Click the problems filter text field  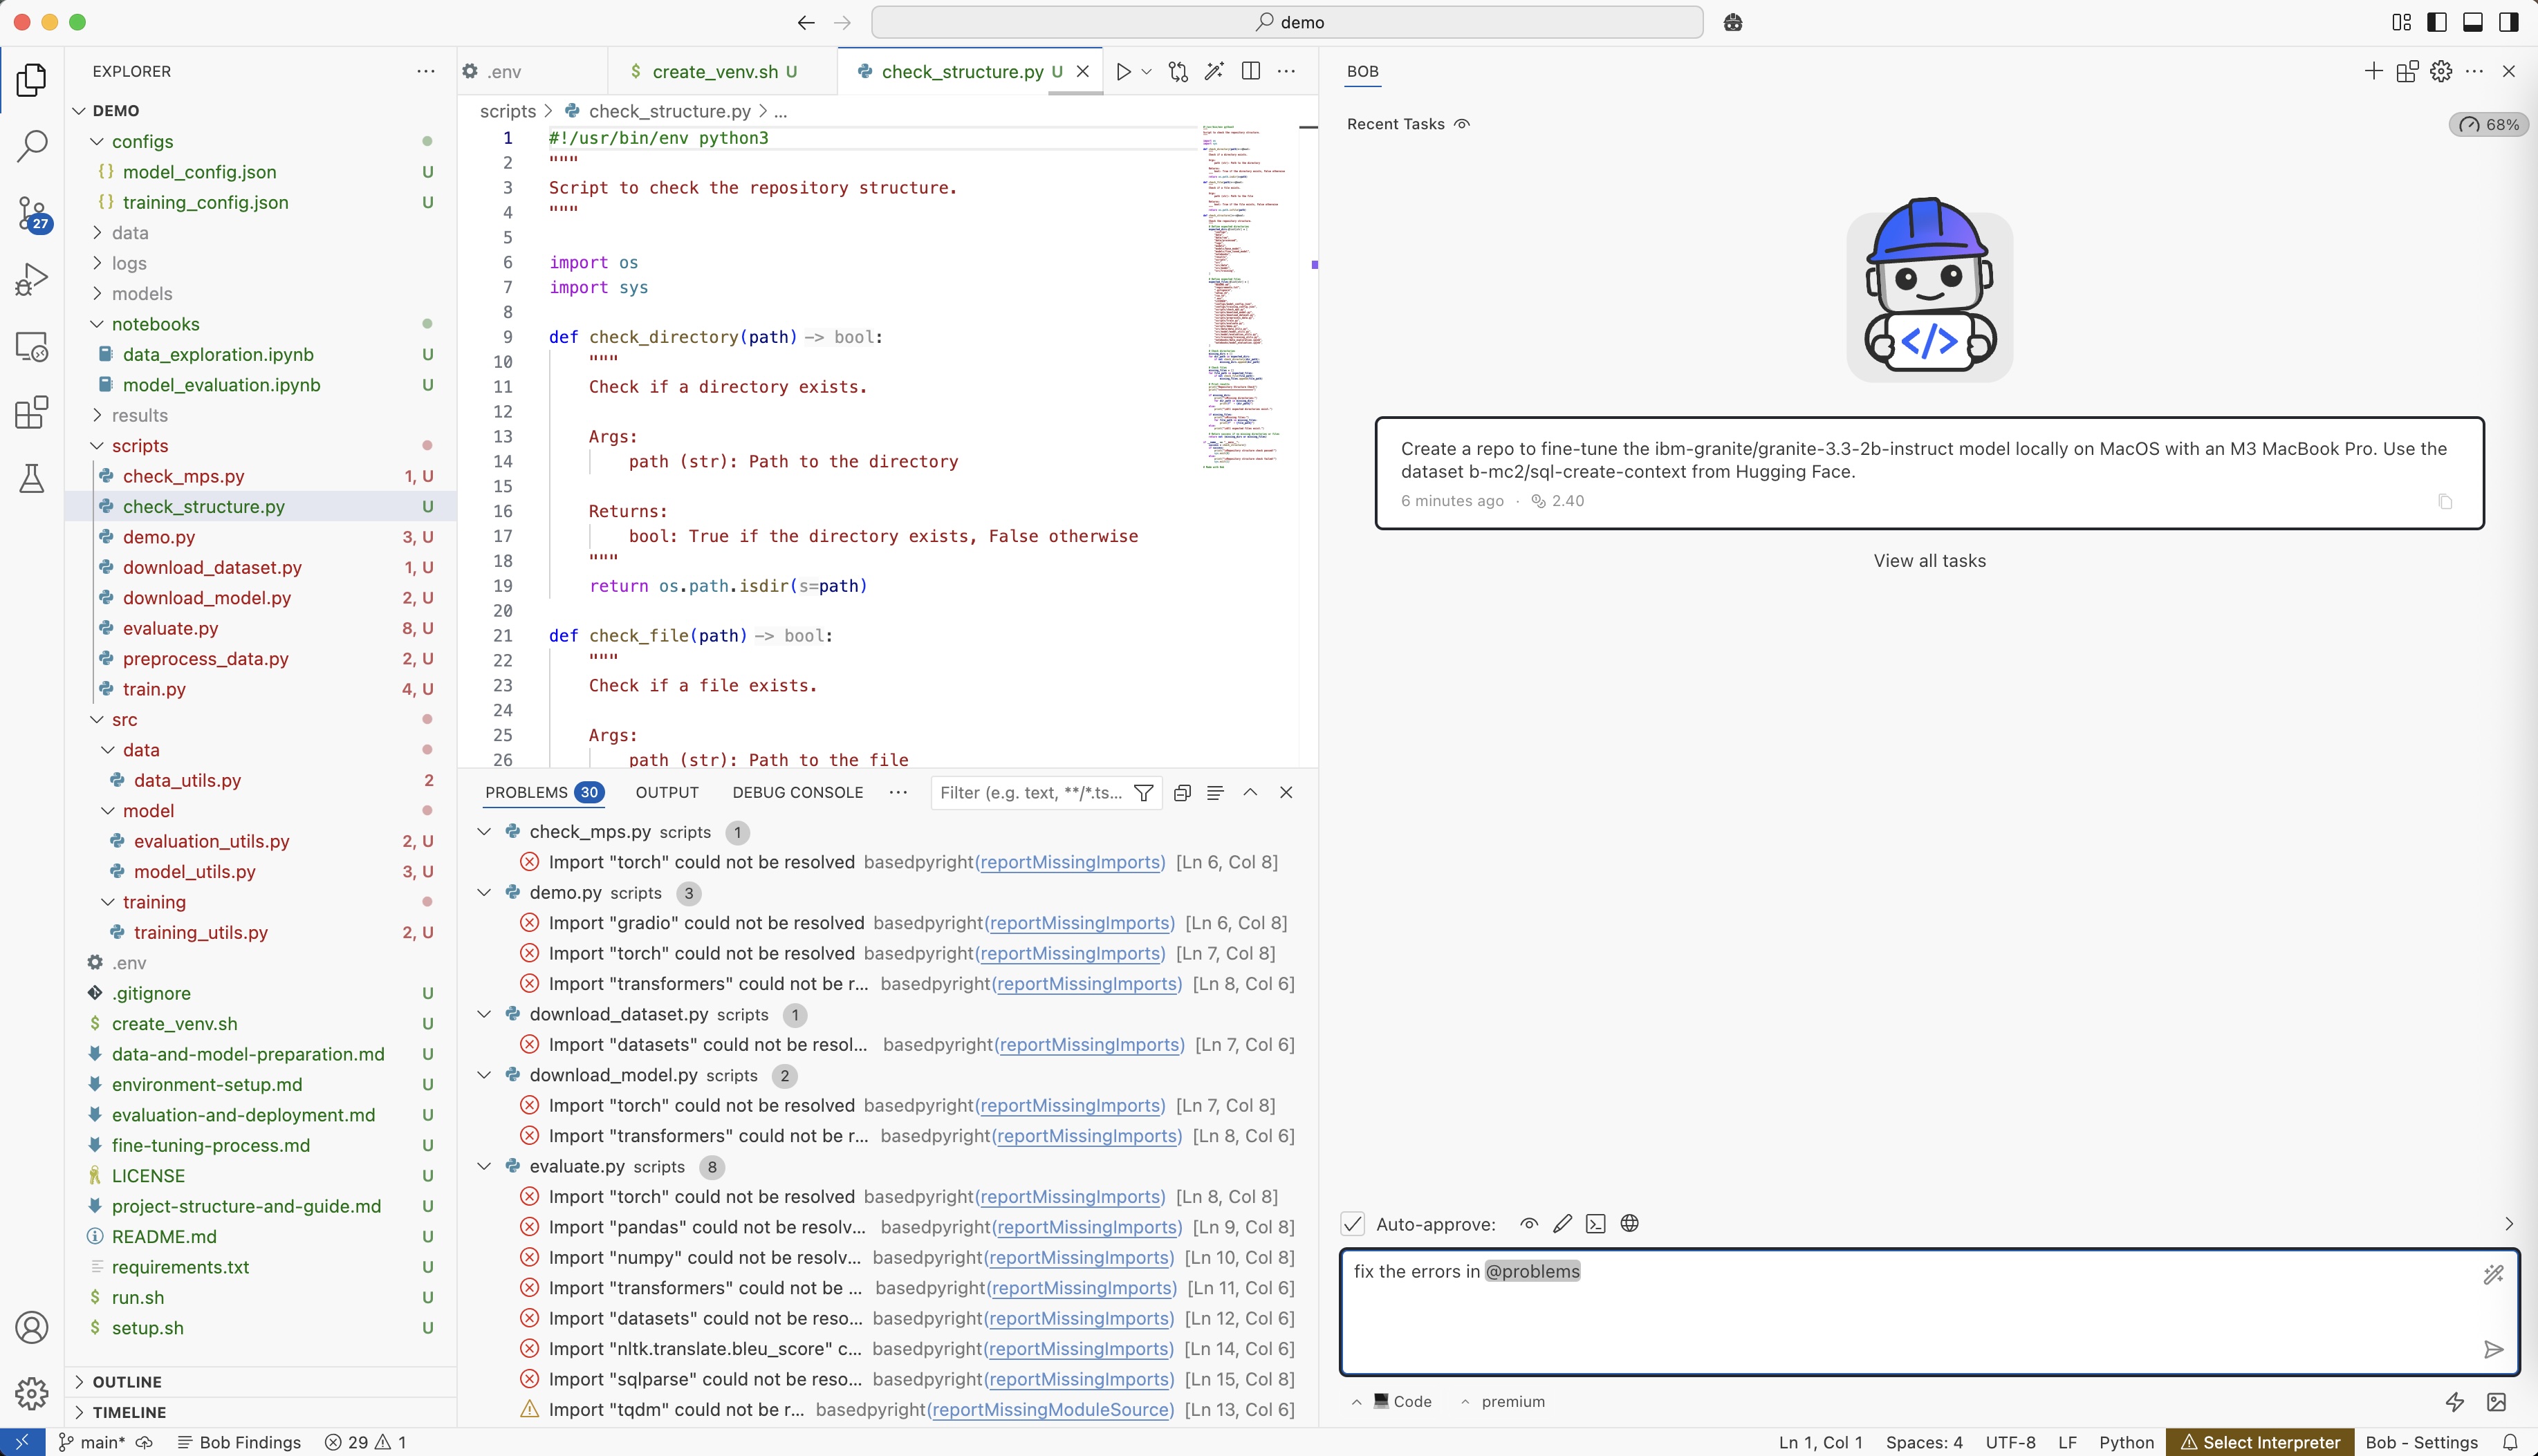click(x=1030, y=792)
